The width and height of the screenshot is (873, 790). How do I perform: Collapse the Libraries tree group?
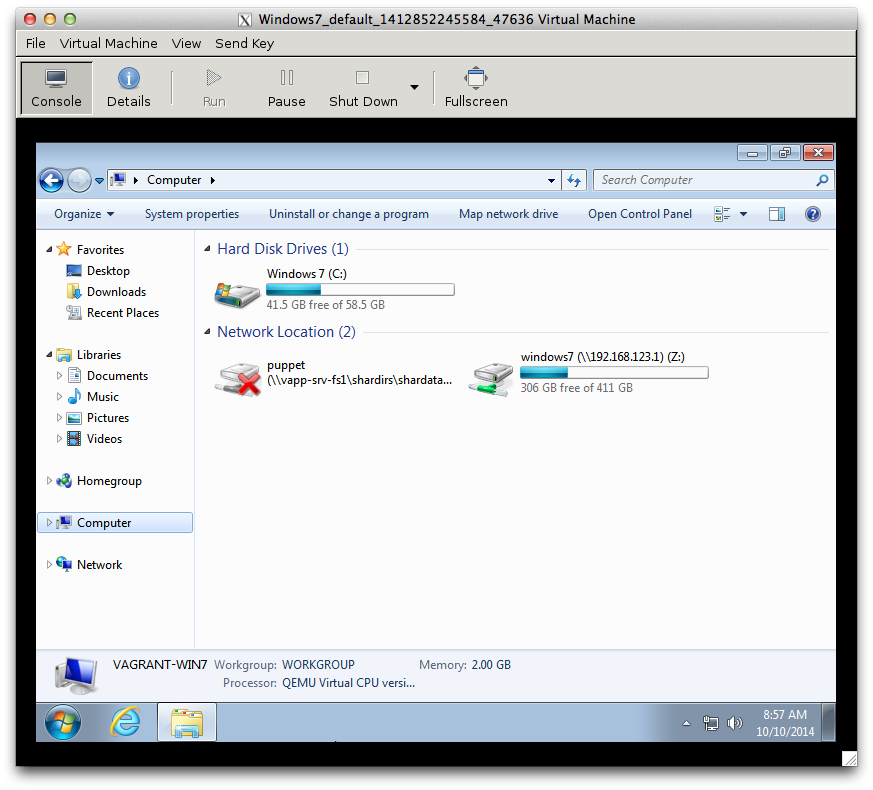point(49,355)
